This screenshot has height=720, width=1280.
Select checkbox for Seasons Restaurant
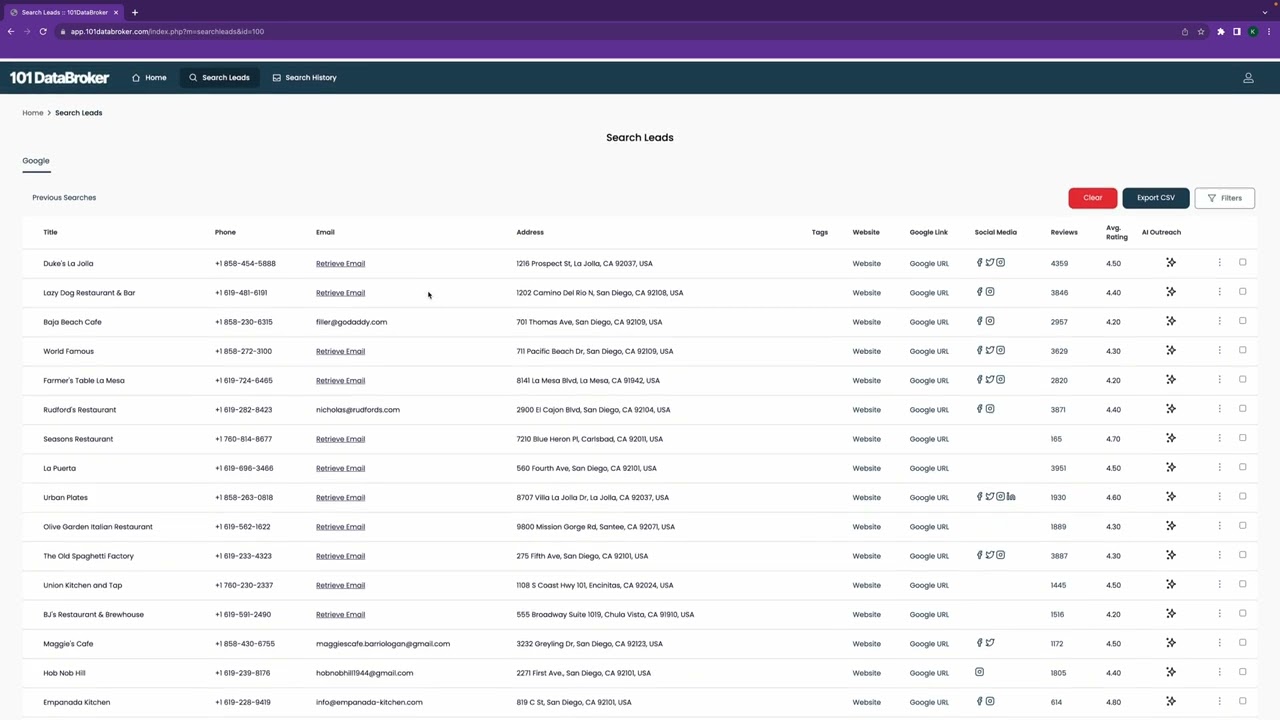(1243, 437)
